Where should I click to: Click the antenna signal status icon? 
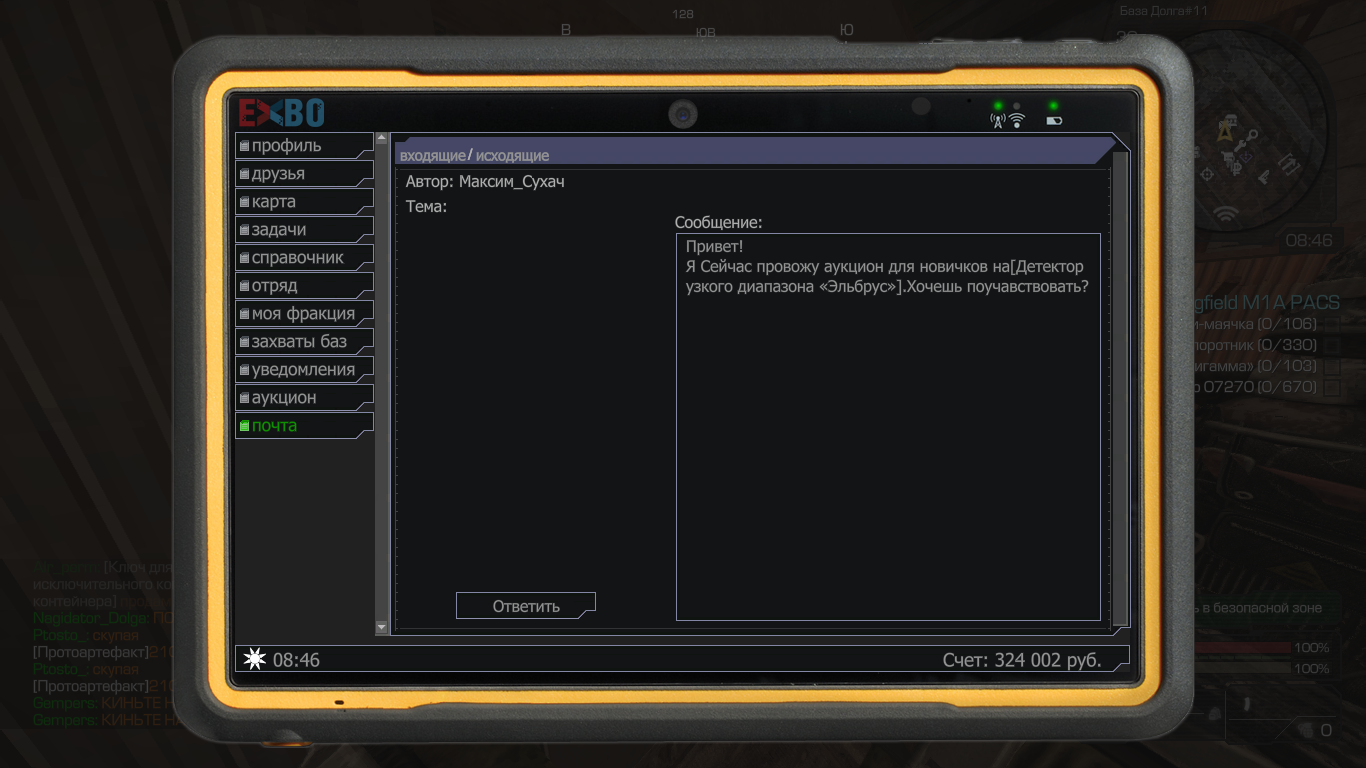click(997, 121)
